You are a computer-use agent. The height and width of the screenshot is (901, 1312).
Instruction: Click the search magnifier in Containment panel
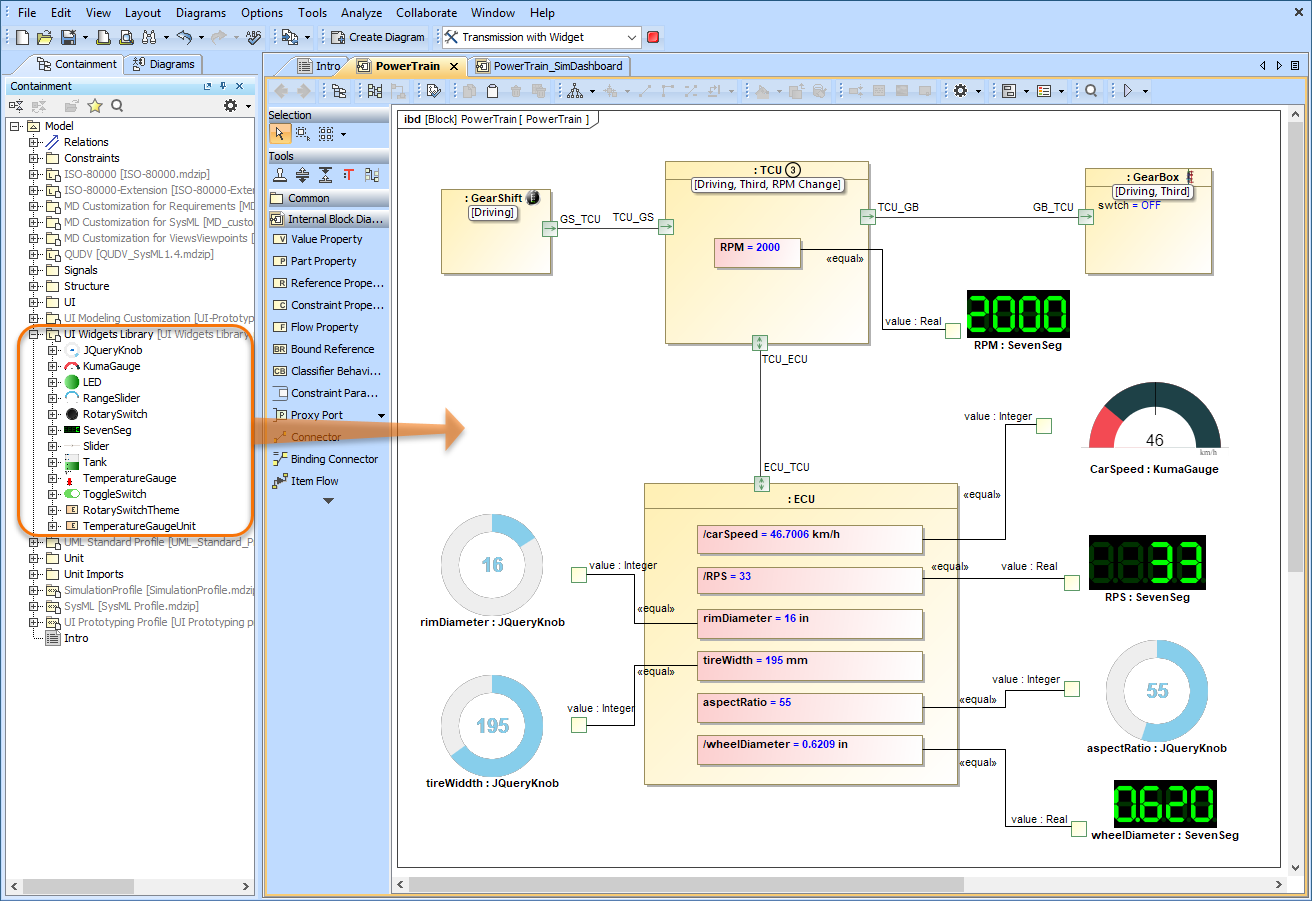(x=117, y=106)
